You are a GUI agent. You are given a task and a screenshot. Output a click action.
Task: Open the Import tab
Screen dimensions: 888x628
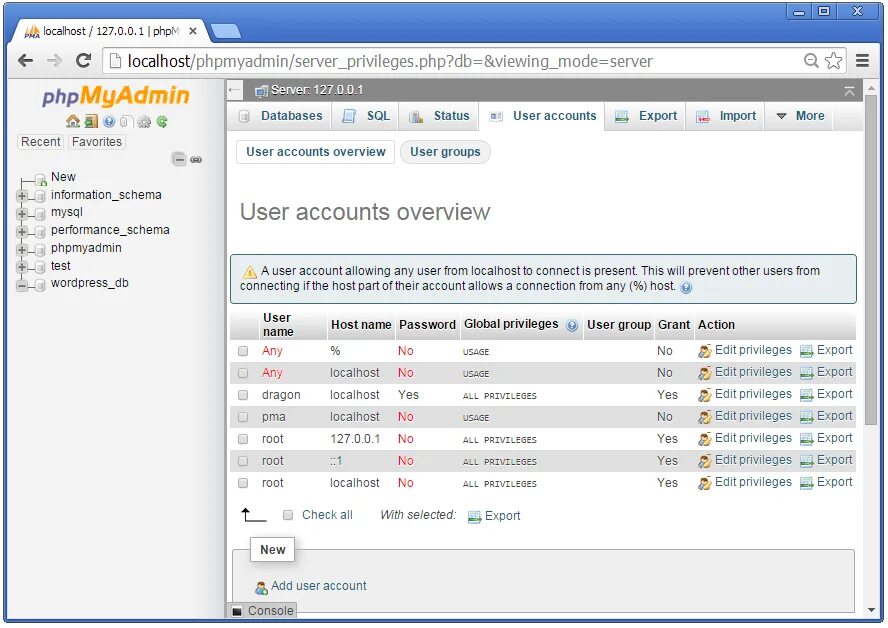[725, 116]
